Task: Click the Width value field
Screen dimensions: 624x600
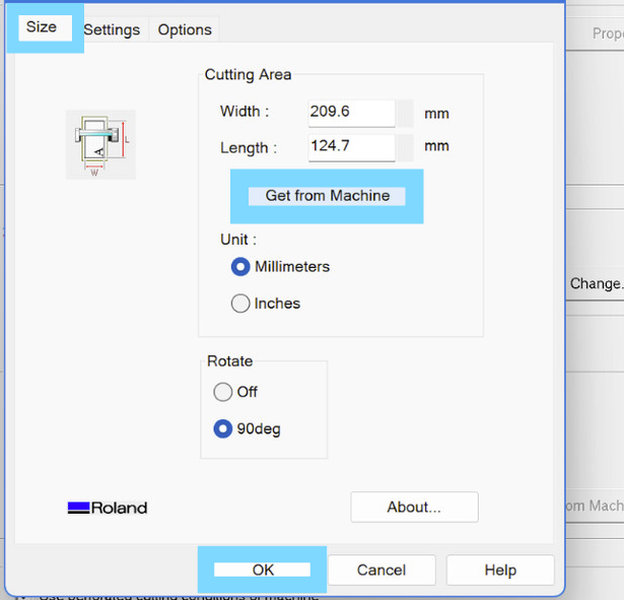Action: click(x=351, y=113)
